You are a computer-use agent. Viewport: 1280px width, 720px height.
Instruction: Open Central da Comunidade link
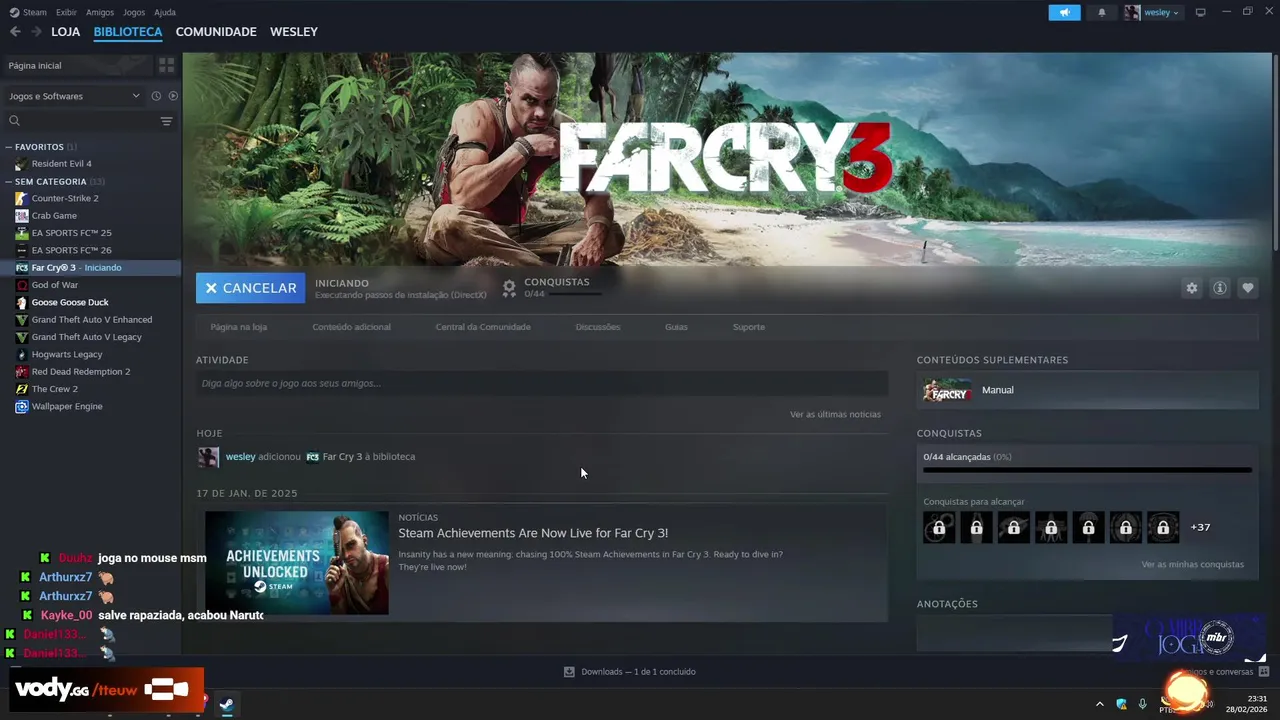tap(483, 327)
